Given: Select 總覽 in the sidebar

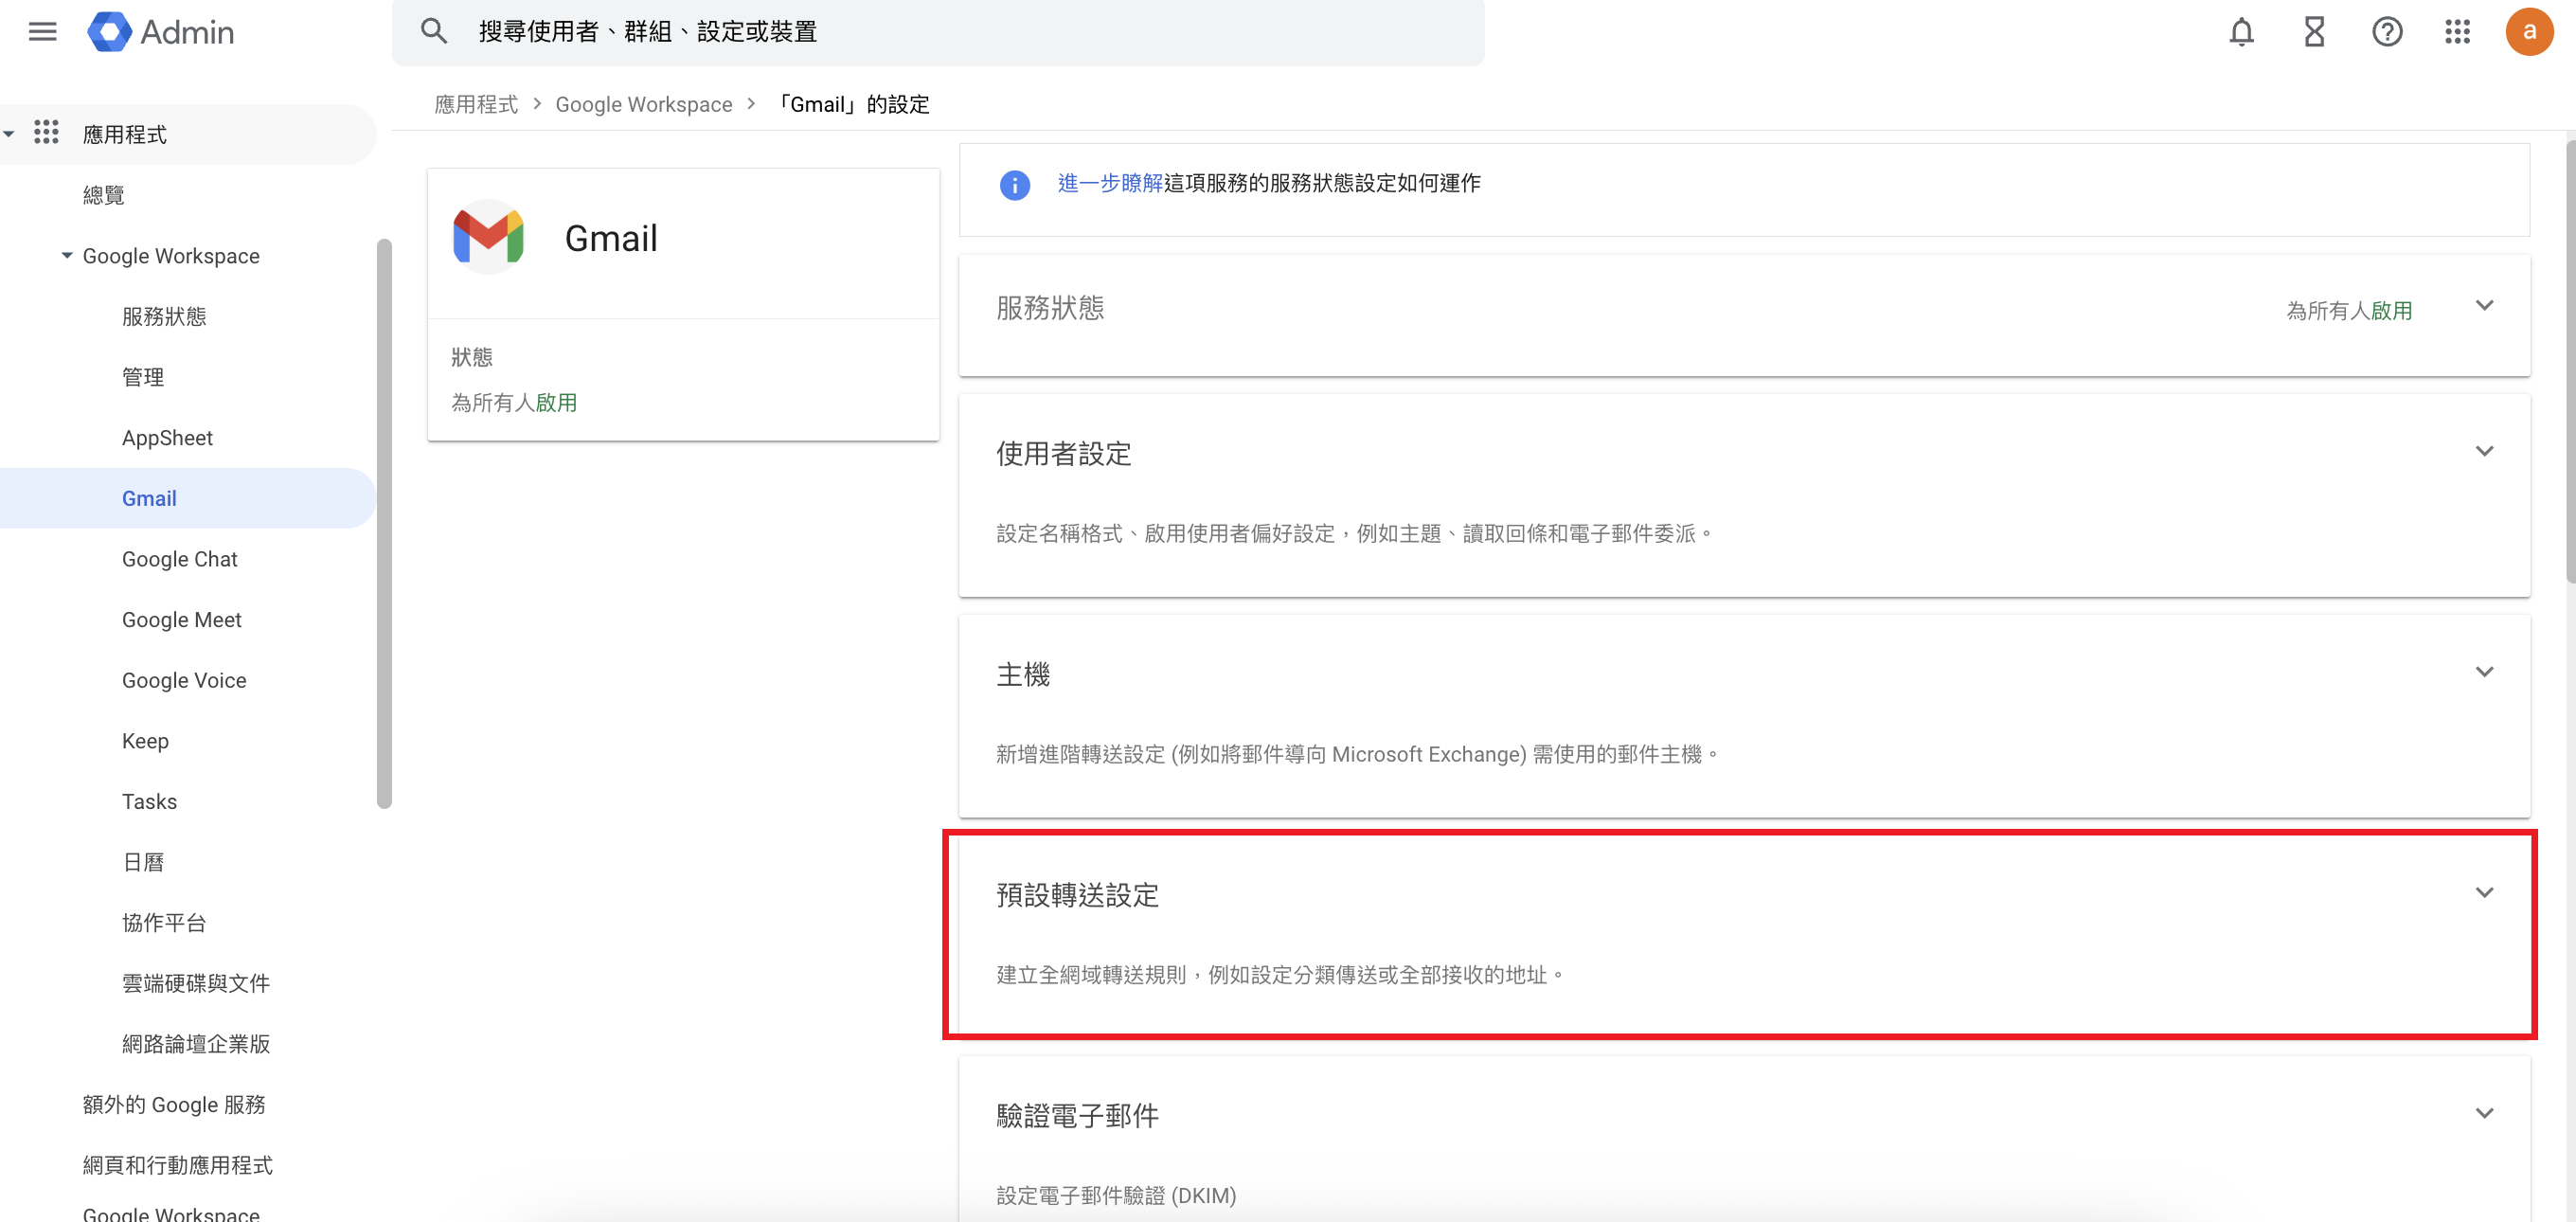Looking at the screenshot, I should click(x=104, y=195).
